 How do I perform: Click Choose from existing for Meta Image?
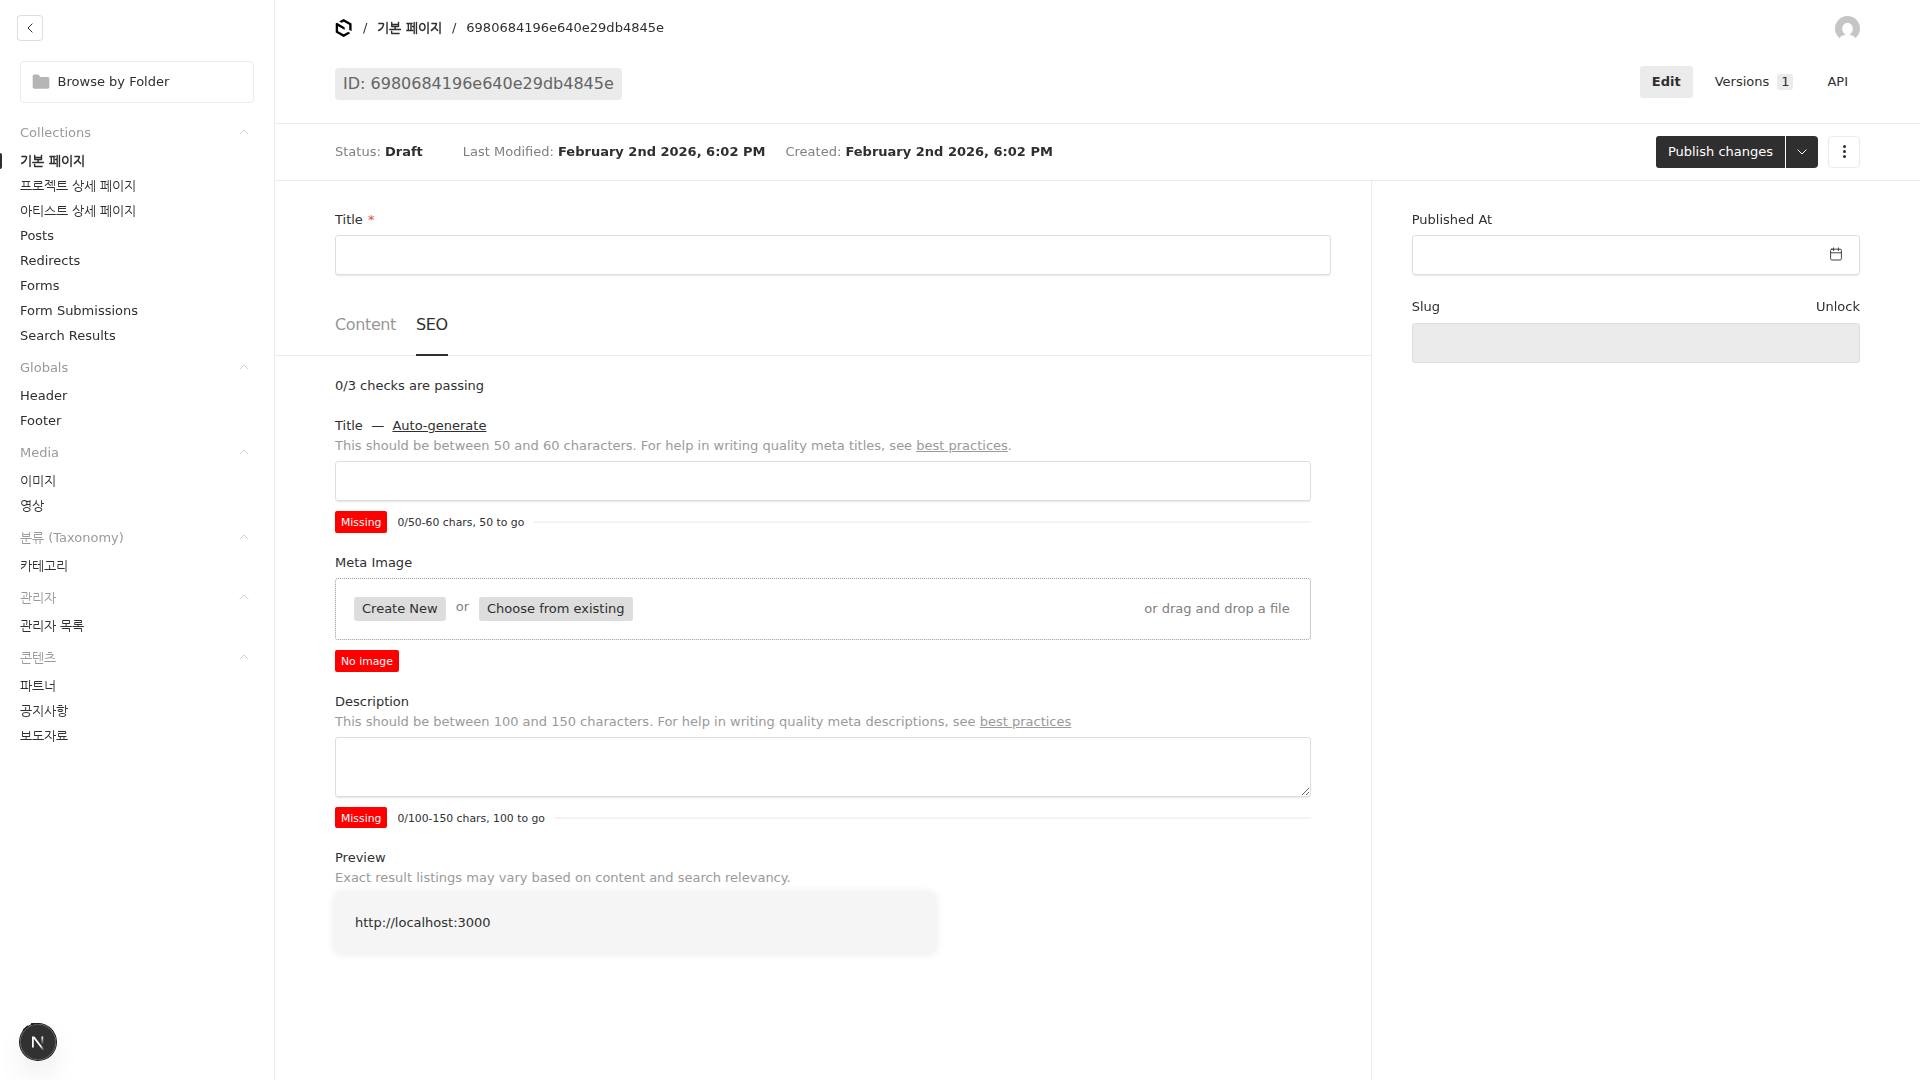click(555, 609)
